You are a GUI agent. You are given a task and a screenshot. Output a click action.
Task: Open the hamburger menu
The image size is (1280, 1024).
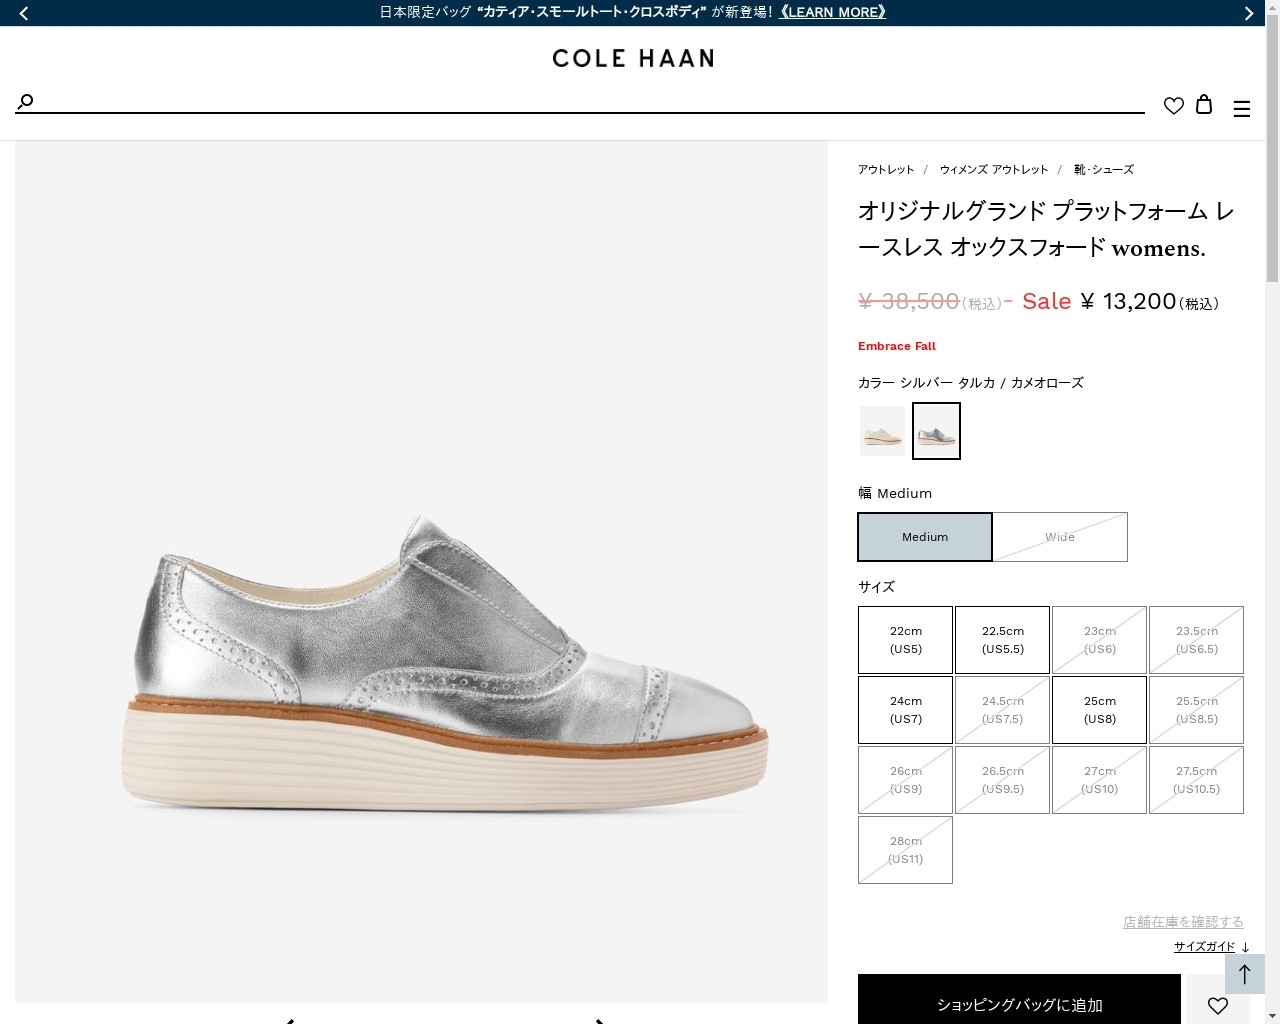tap(1242, 109)
